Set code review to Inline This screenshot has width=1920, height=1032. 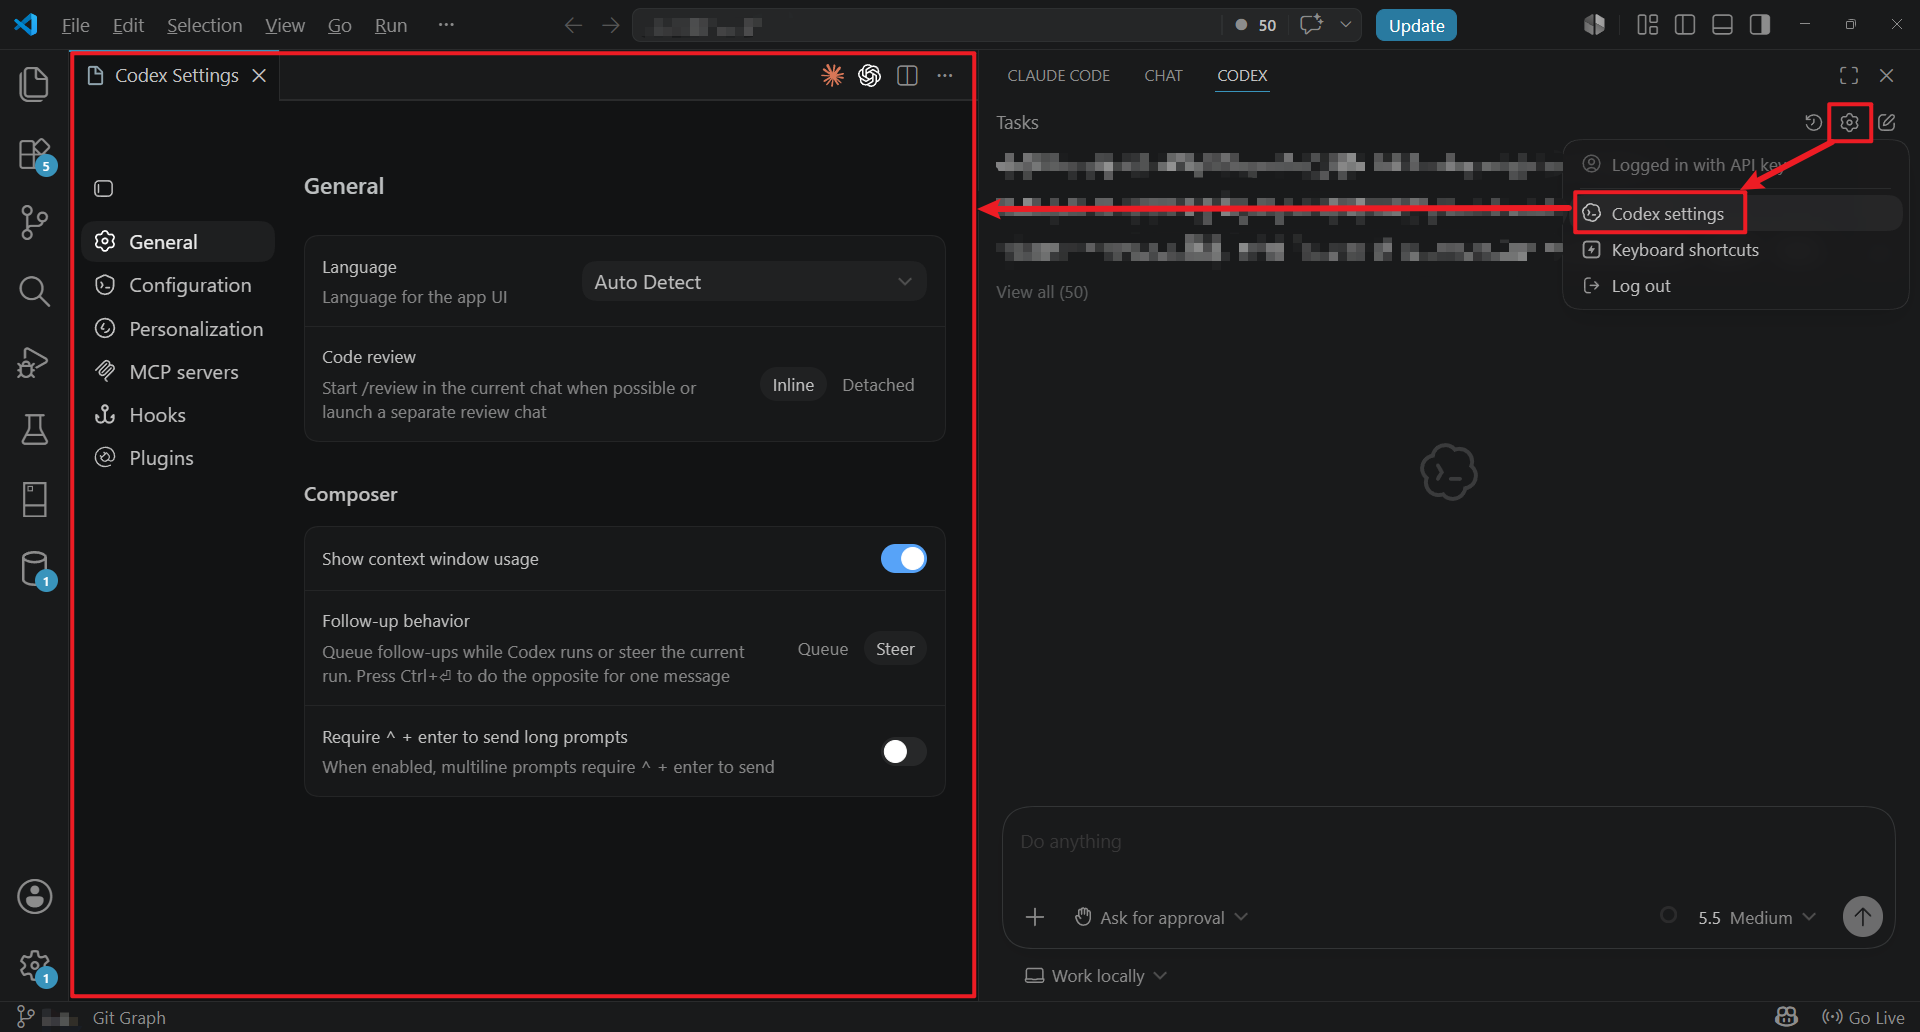793,385
